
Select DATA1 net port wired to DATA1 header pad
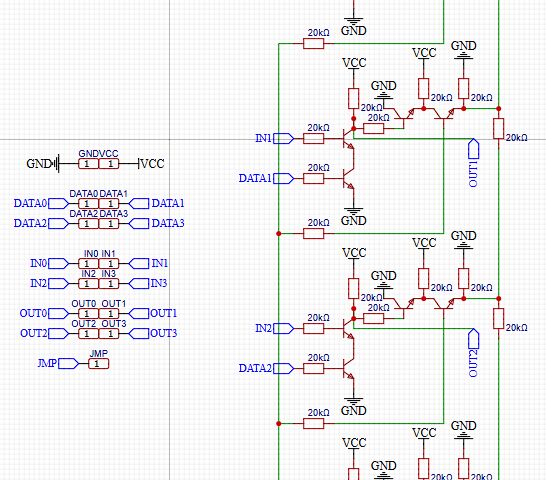click(139, 203)
